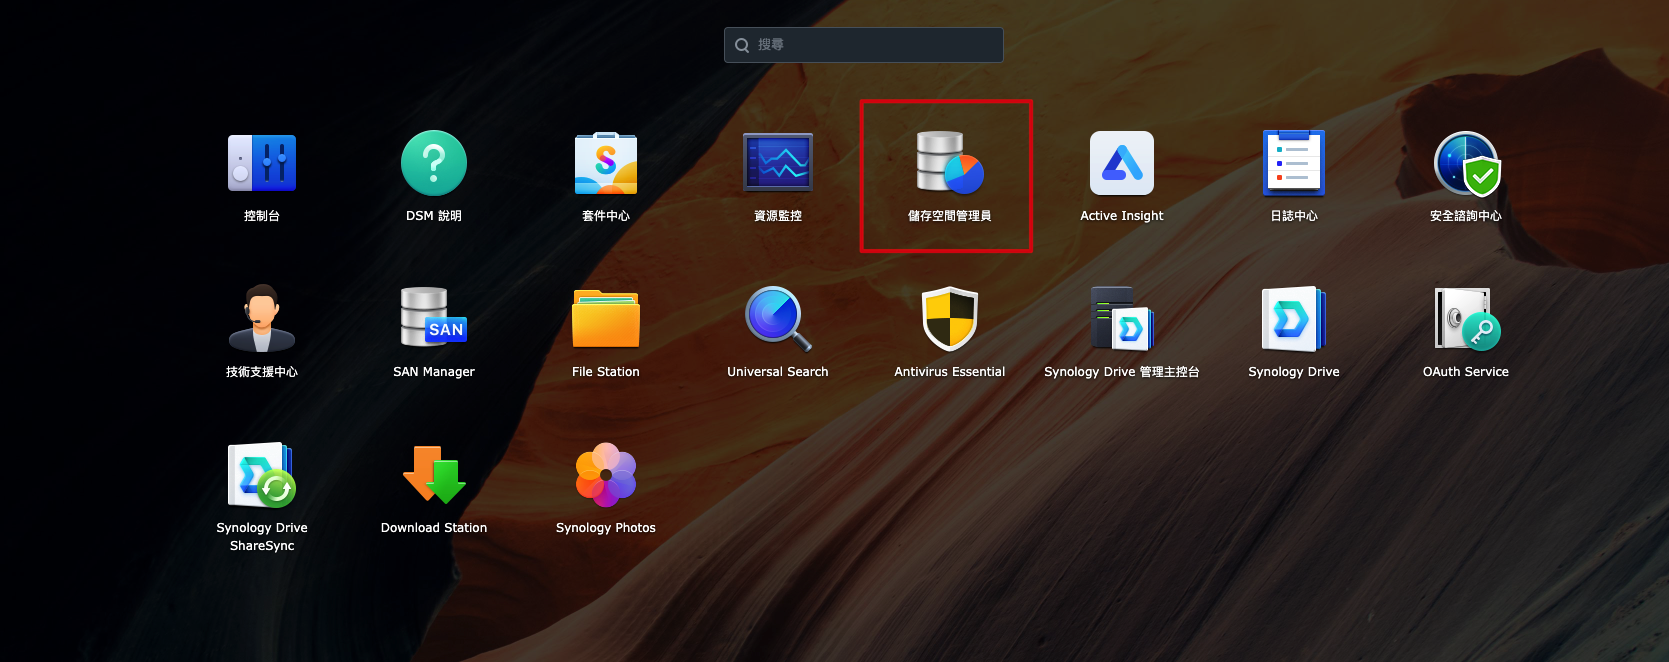The height and width of the screenshot is (662, 1669).
Task: Launch DSM 說明 help icon
Action: click(434, 164)
